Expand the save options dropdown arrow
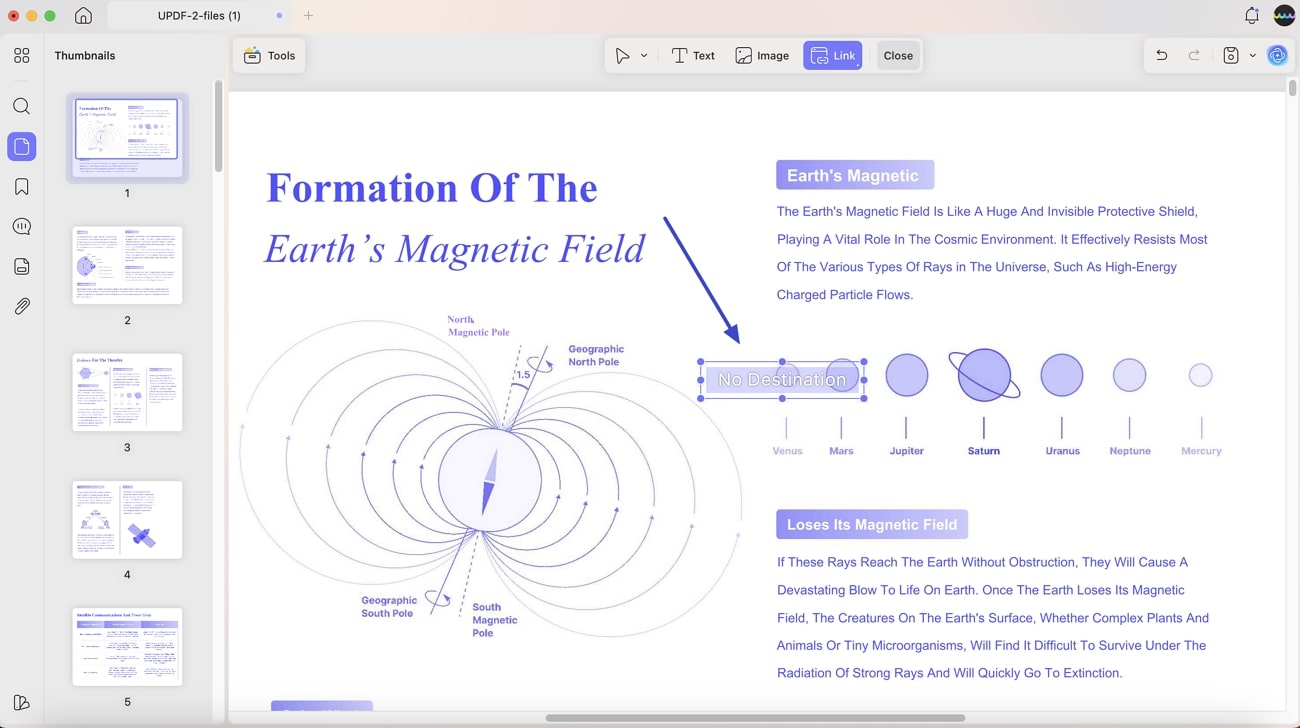Viewport: 1300px width, 728px height. [1252, 56]
